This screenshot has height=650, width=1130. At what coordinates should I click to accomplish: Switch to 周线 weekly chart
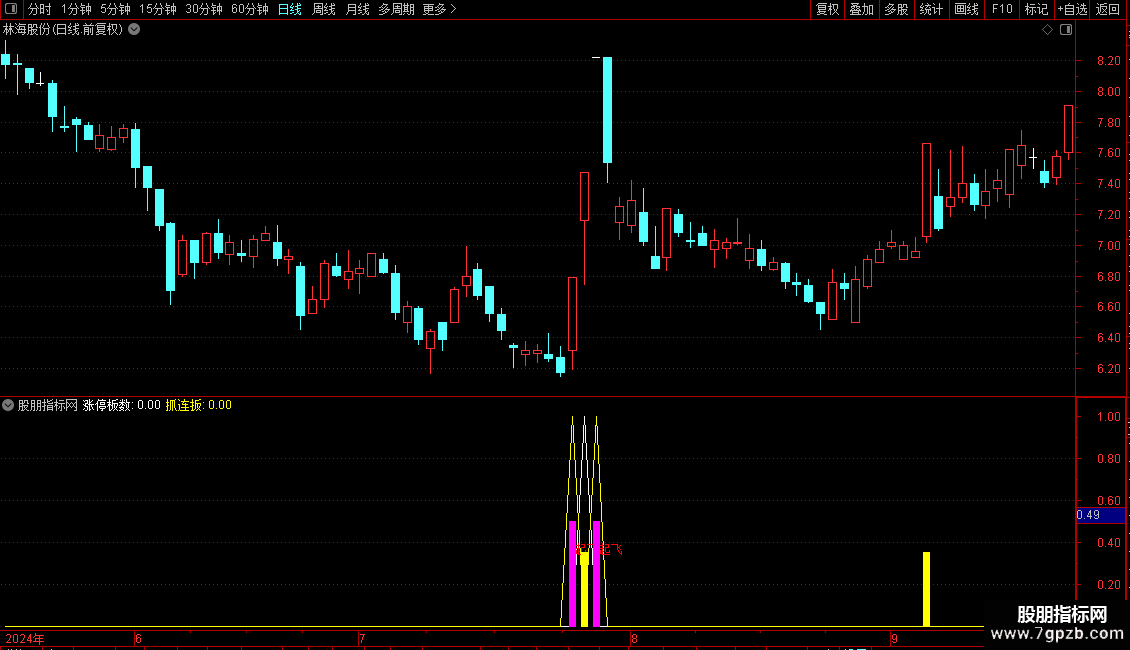coord(324,9)
